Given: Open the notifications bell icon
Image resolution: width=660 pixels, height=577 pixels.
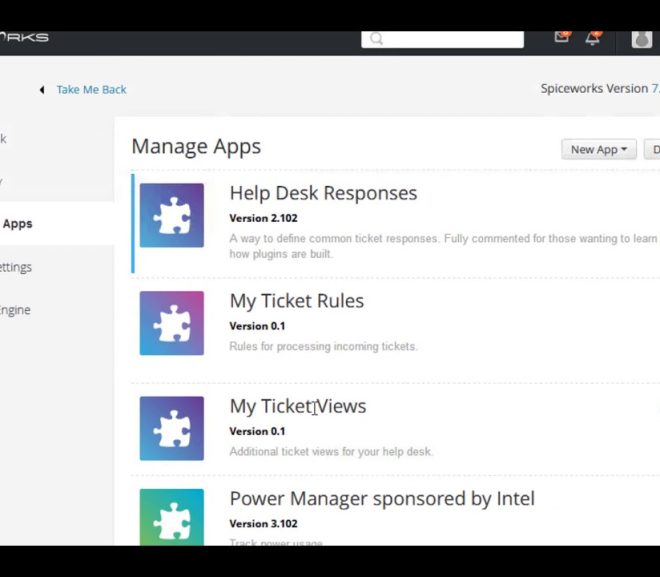Looking at the screenshot, I should coord(593,38).
